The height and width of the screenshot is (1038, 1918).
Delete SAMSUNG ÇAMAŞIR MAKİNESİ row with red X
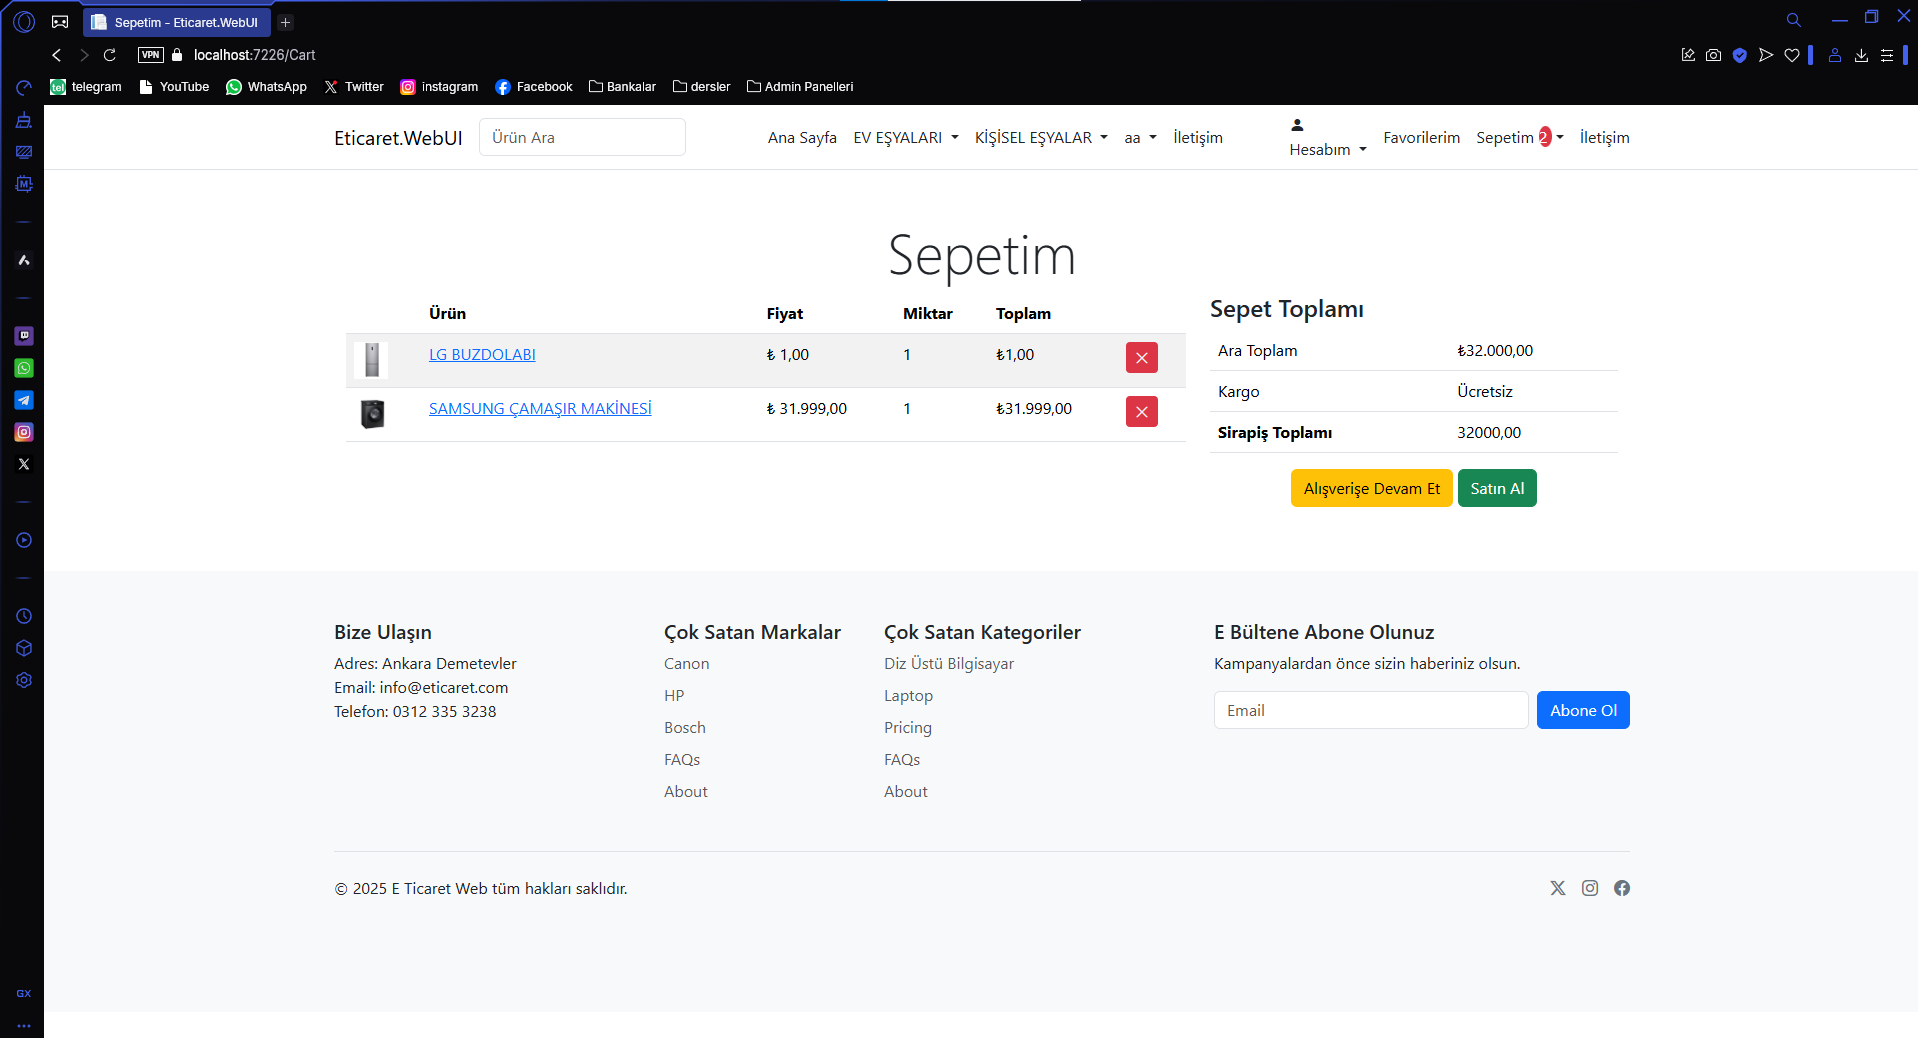tap(1141, 412)
